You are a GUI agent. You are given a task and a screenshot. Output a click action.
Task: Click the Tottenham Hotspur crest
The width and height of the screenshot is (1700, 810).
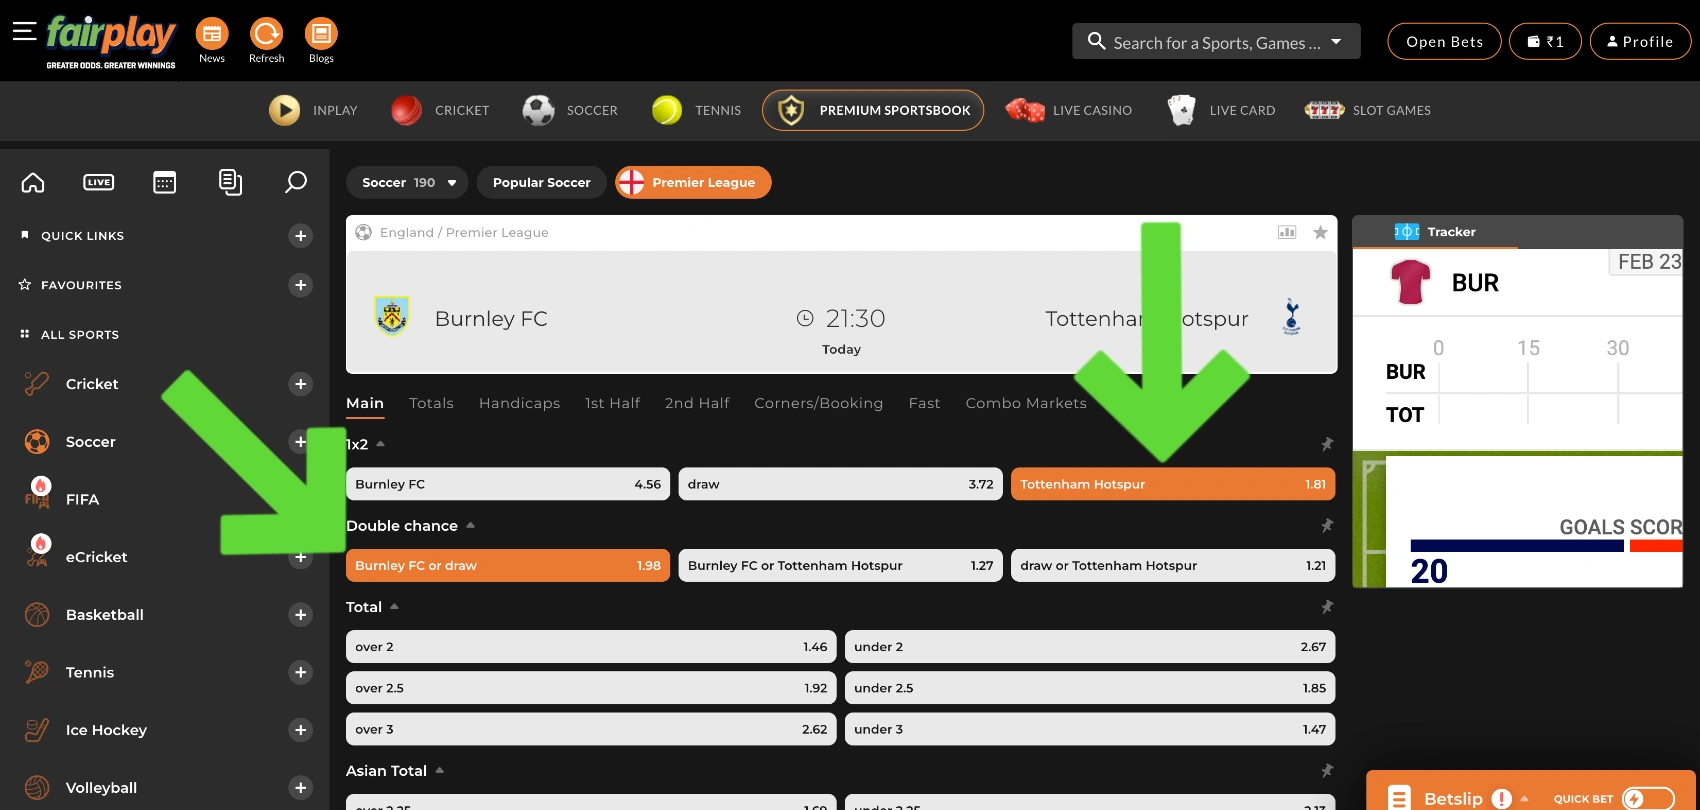point(1292,317)
